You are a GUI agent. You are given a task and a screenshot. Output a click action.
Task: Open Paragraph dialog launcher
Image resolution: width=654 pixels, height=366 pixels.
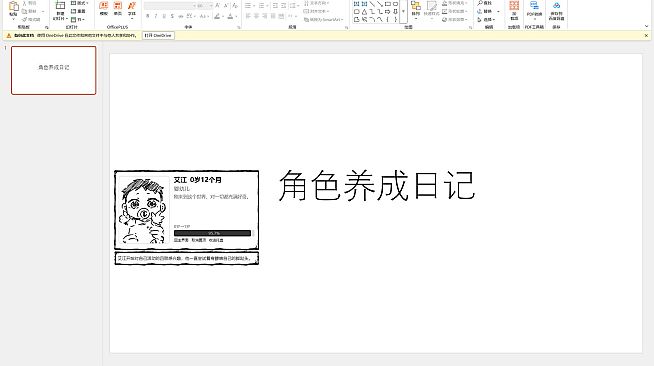[x=347, y=27]
